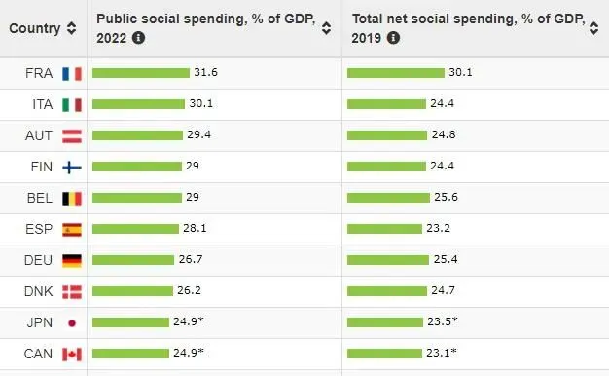610x376 pixels.
Task: Click the Germany flag icon
Action: [72, 261]
